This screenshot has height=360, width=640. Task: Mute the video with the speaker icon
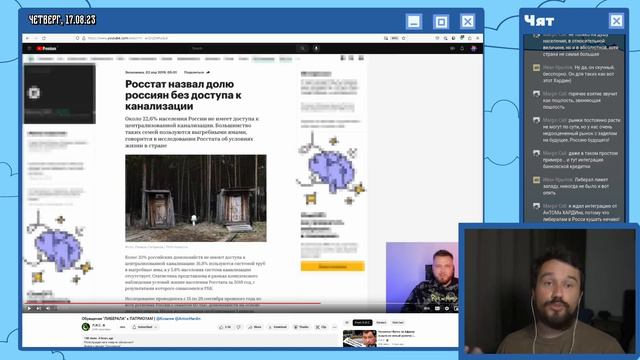(x=48, y=308)
